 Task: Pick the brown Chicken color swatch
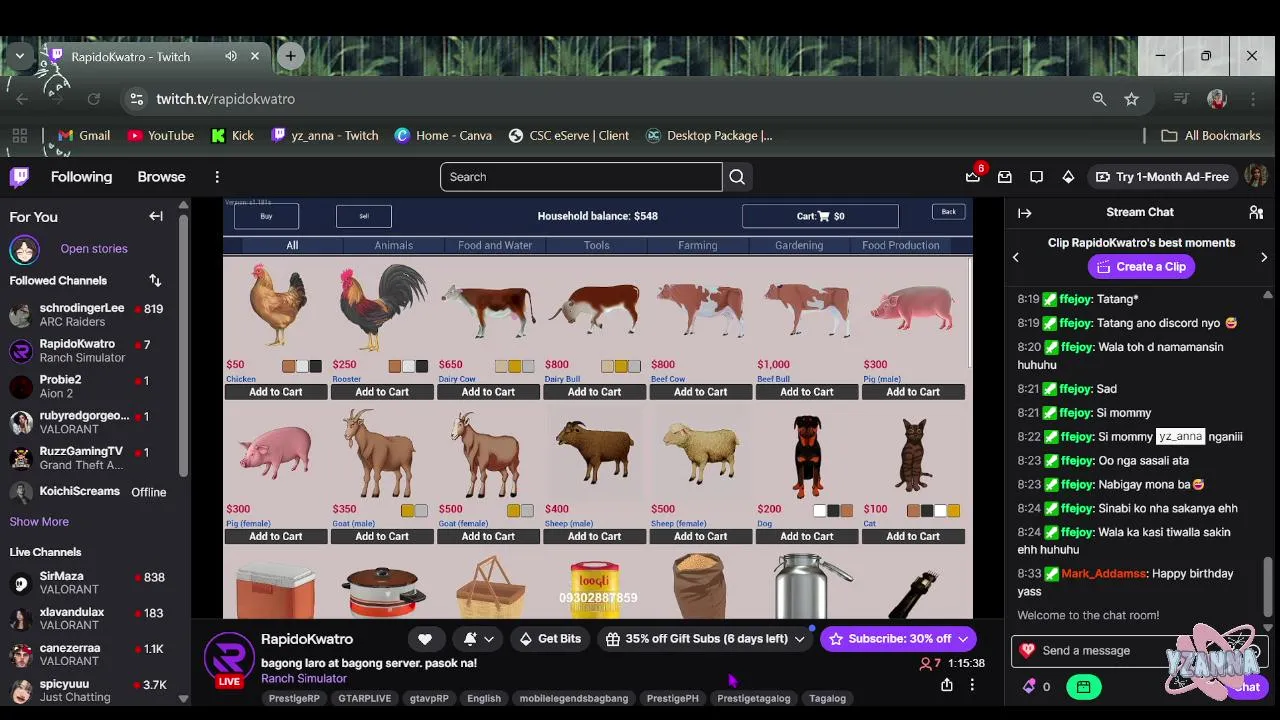click(x=288, y=367)
